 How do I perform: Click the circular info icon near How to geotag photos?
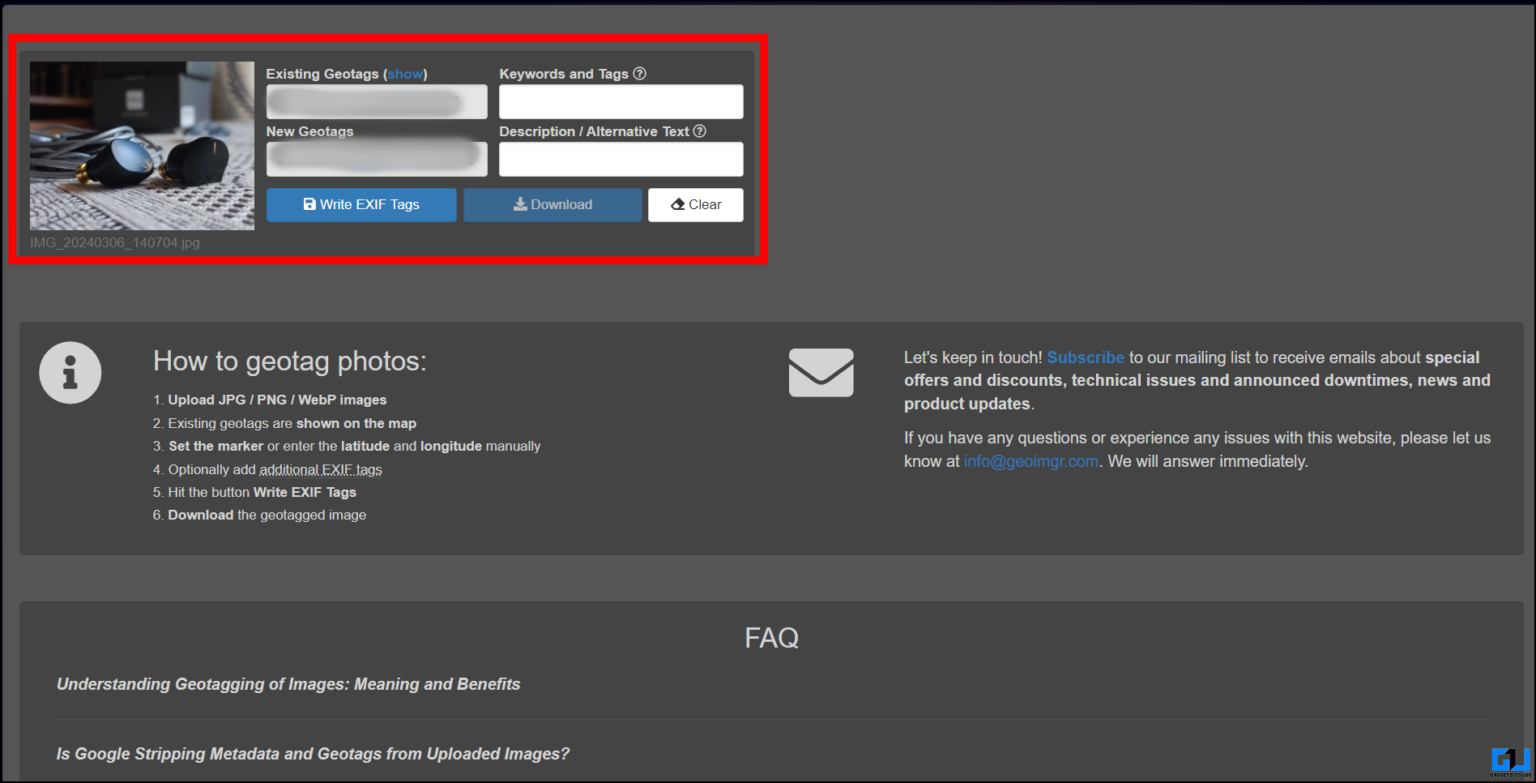click(70, 373)
